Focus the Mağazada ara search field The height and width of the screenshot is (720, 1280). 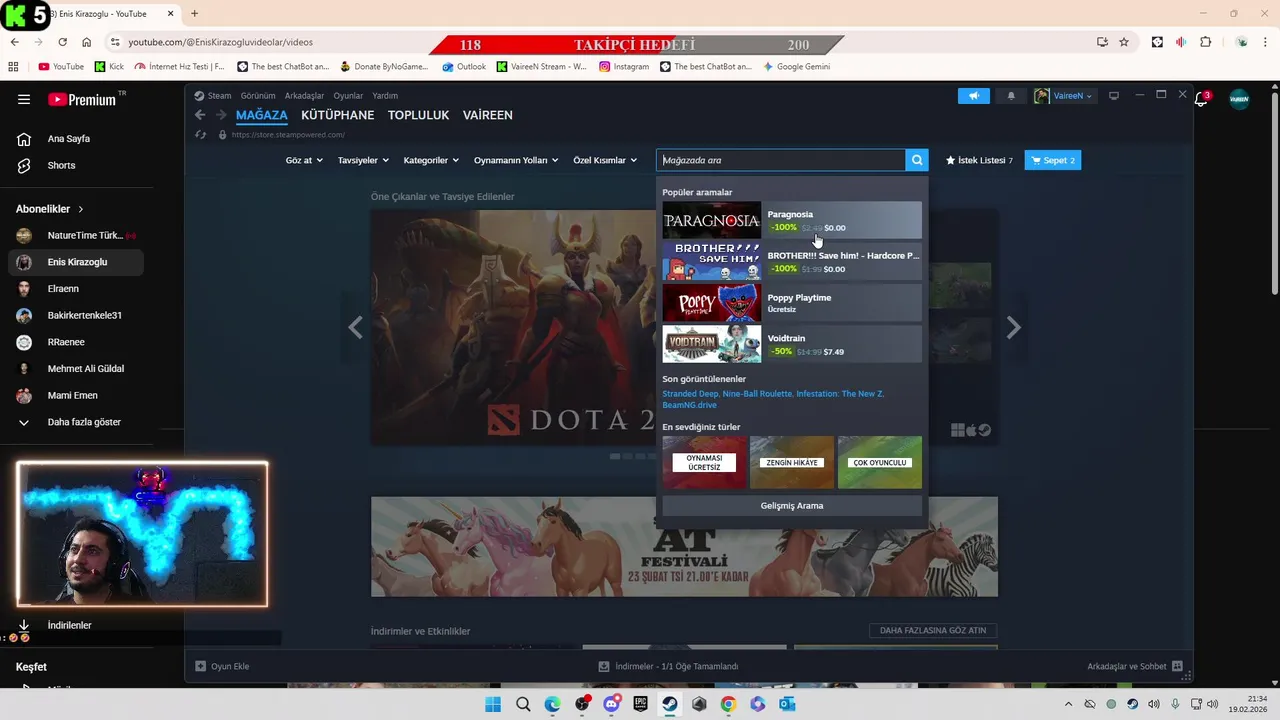click(x=781, y=160)
